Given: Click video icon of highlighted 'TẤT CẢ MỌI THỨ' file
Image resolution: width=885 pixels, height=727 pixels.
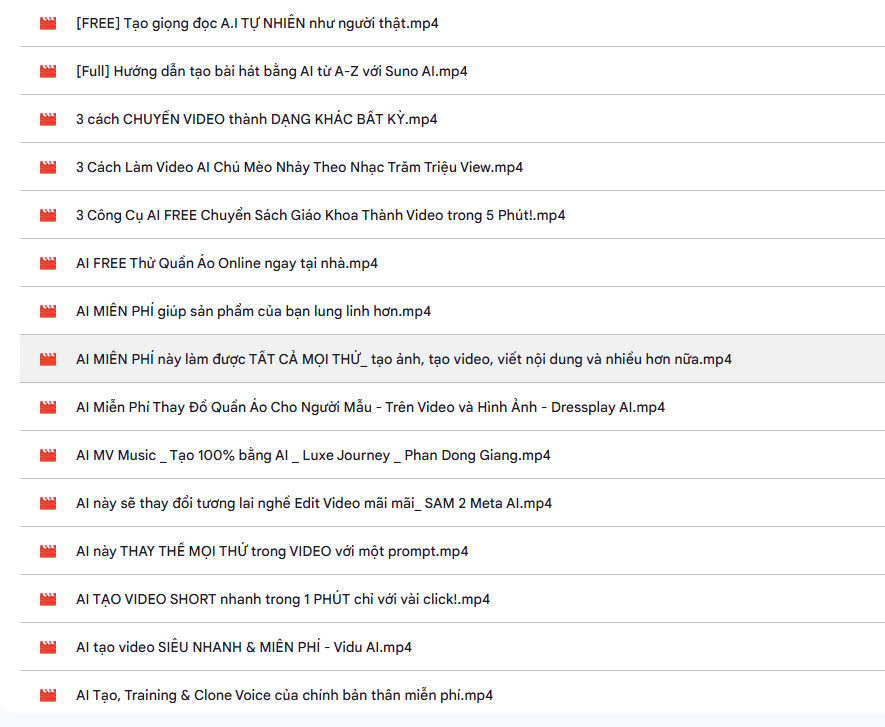Looking at the screenshot, I should [48, 359].
